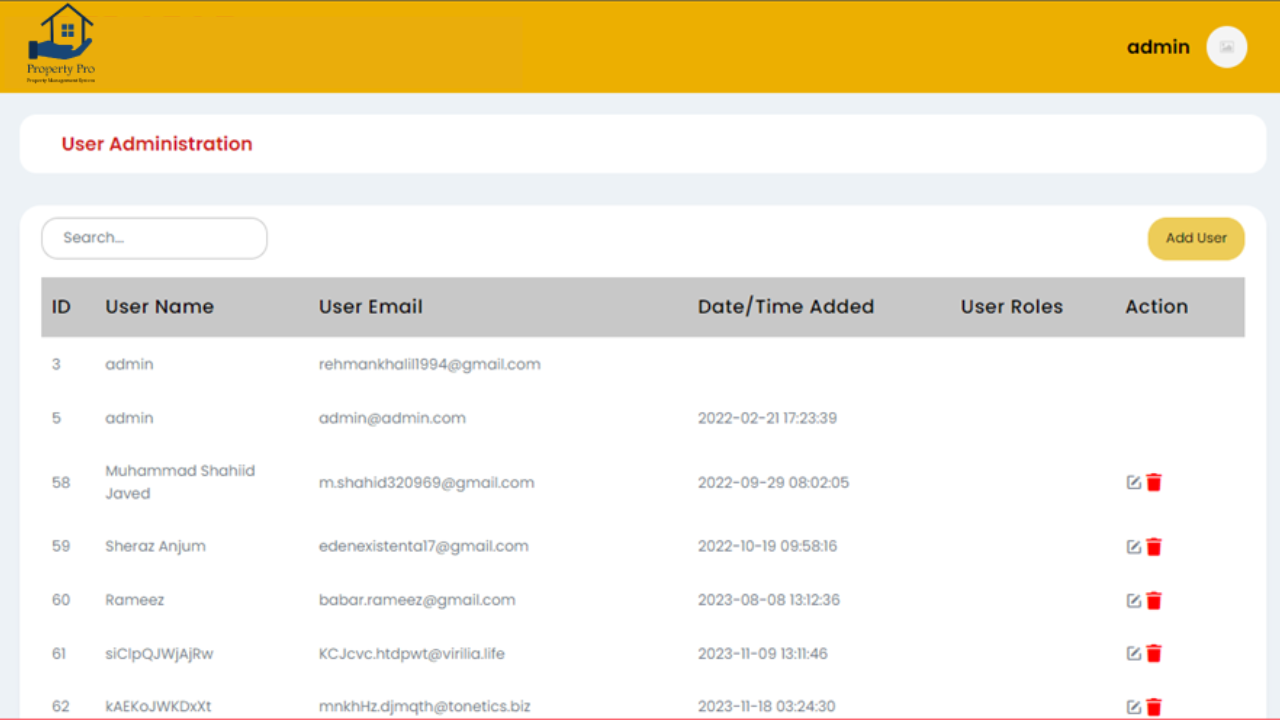Edit user Rameez
Screen dimensions: 1280x720
click(1133, 601)
